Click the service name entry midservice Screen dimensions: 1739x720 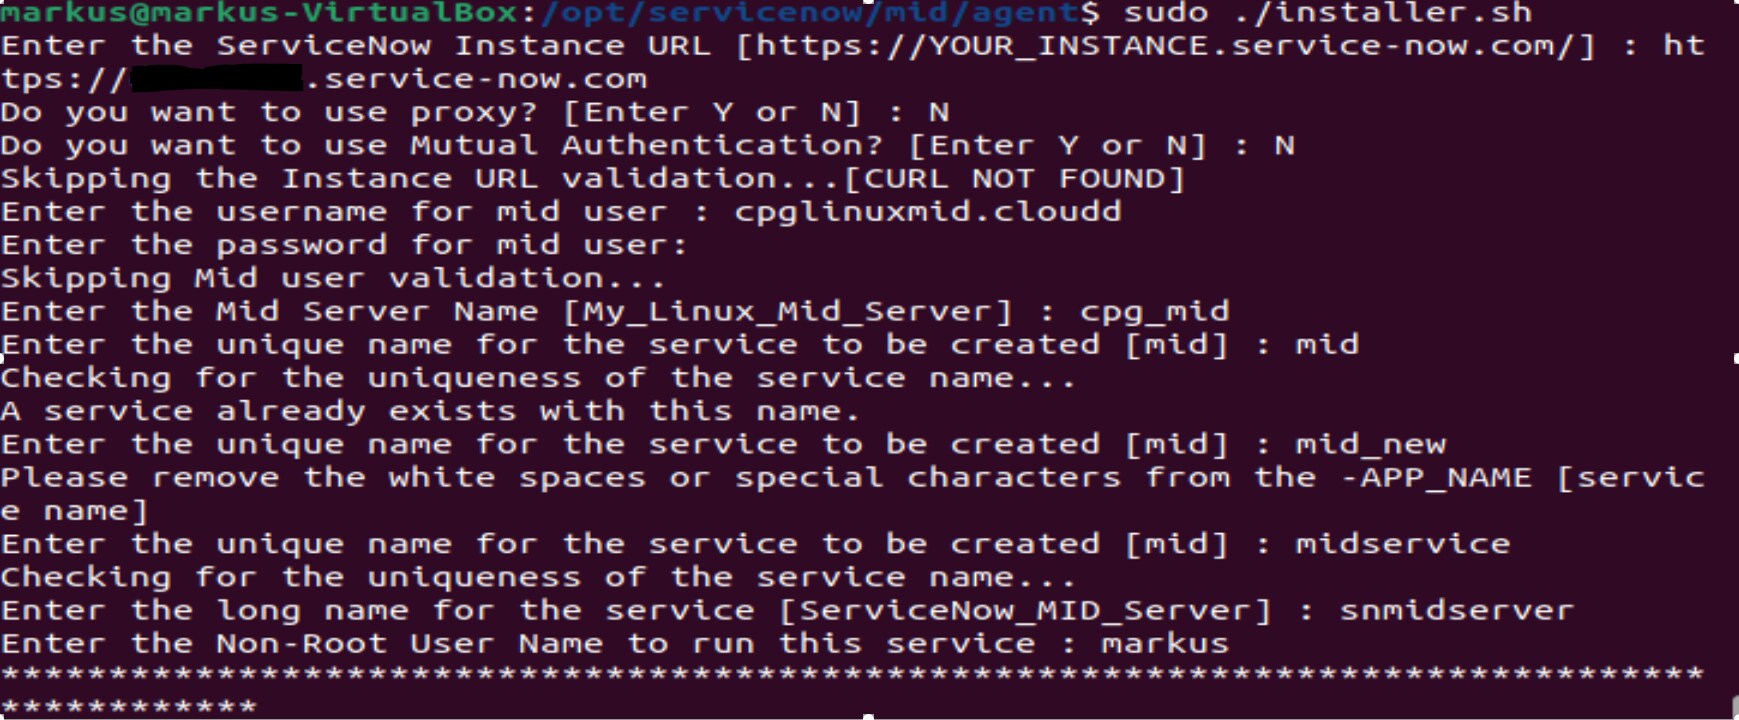[1403, 544]
